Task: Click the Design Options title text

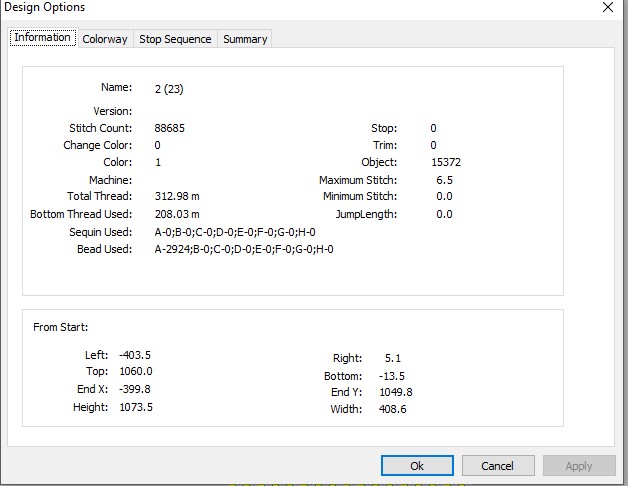Action: pyautogui.click(x=44, y=7)
